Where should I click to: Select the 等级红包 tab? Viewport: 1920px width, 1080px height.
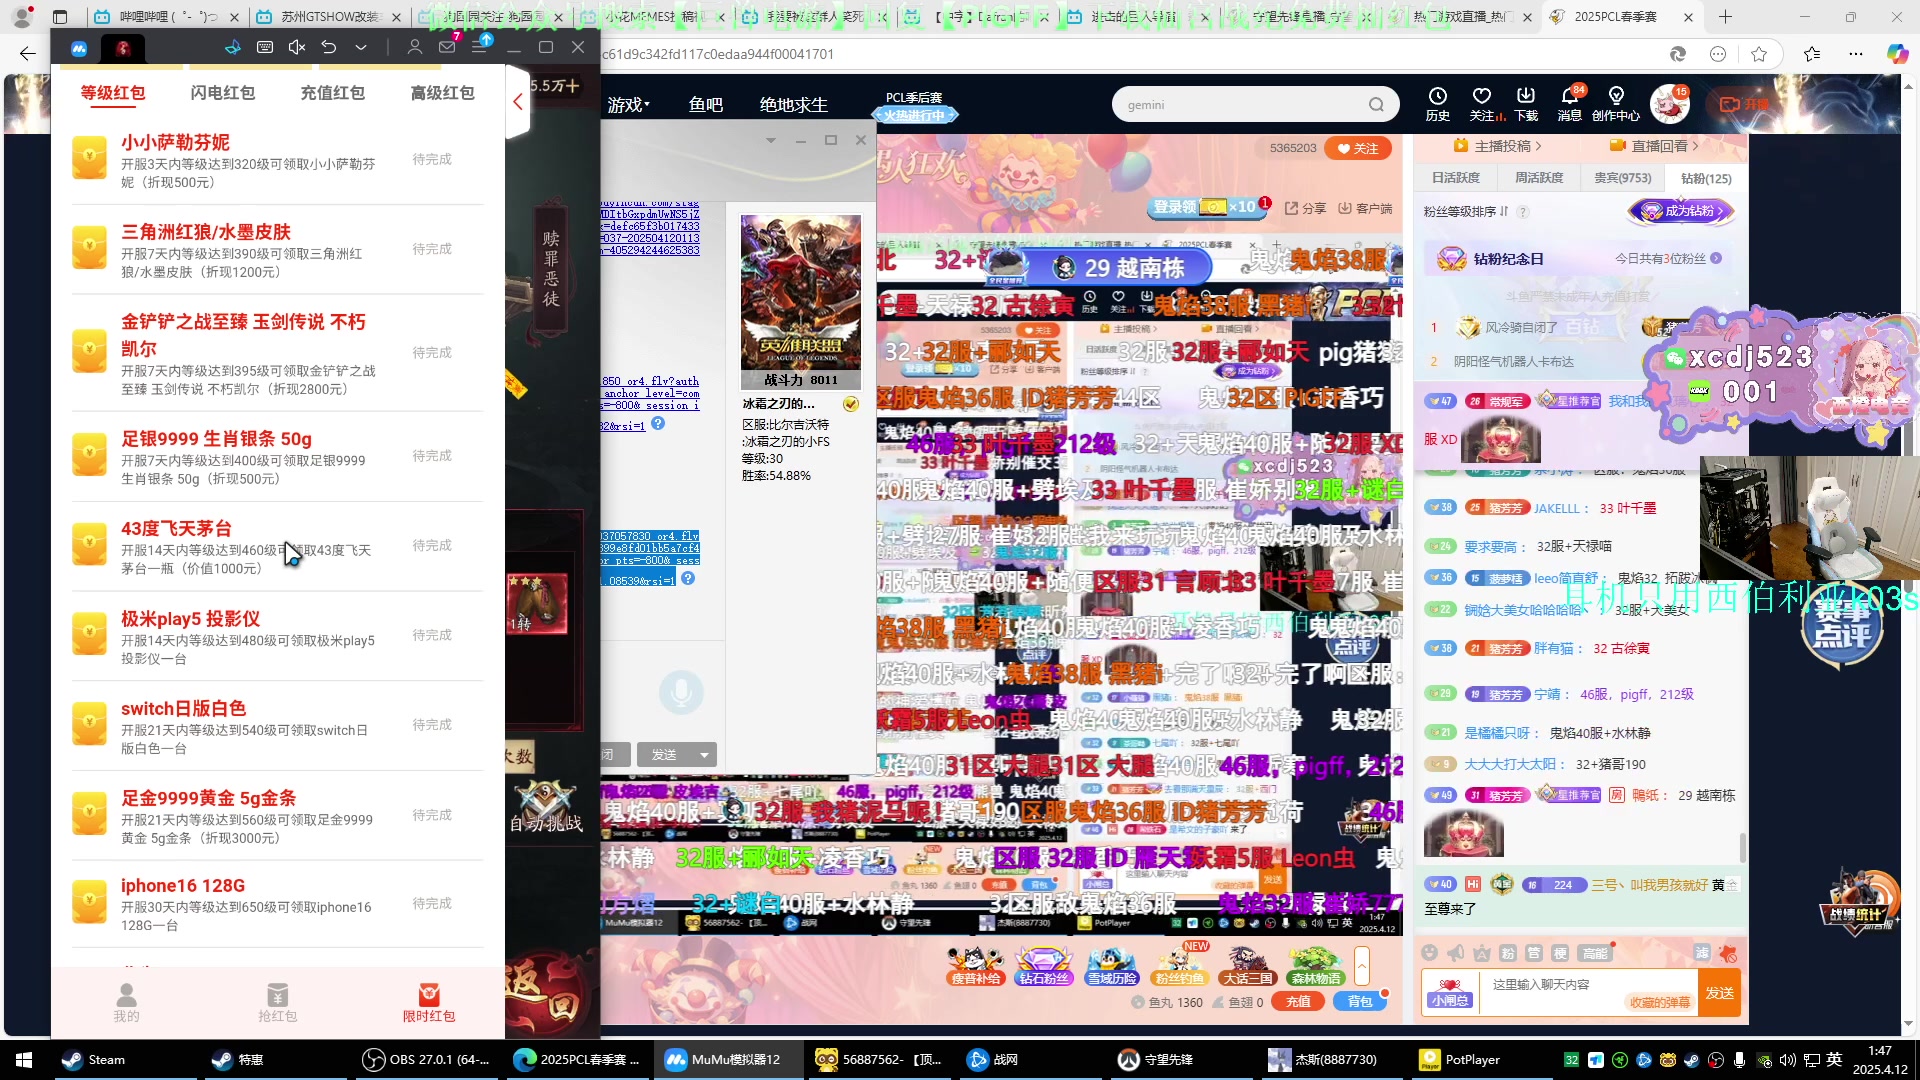click(113, 93)
